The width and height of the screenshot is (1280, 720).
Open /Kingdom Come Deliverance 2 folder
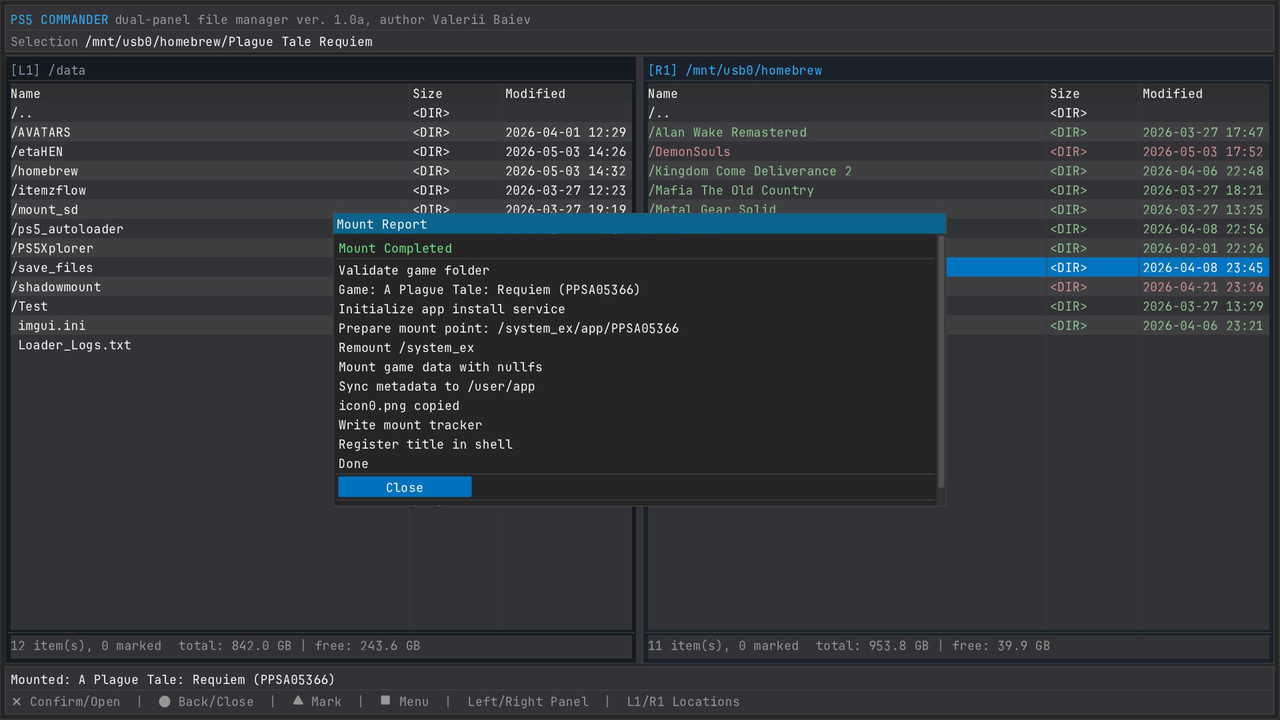[x=958, y=171]
